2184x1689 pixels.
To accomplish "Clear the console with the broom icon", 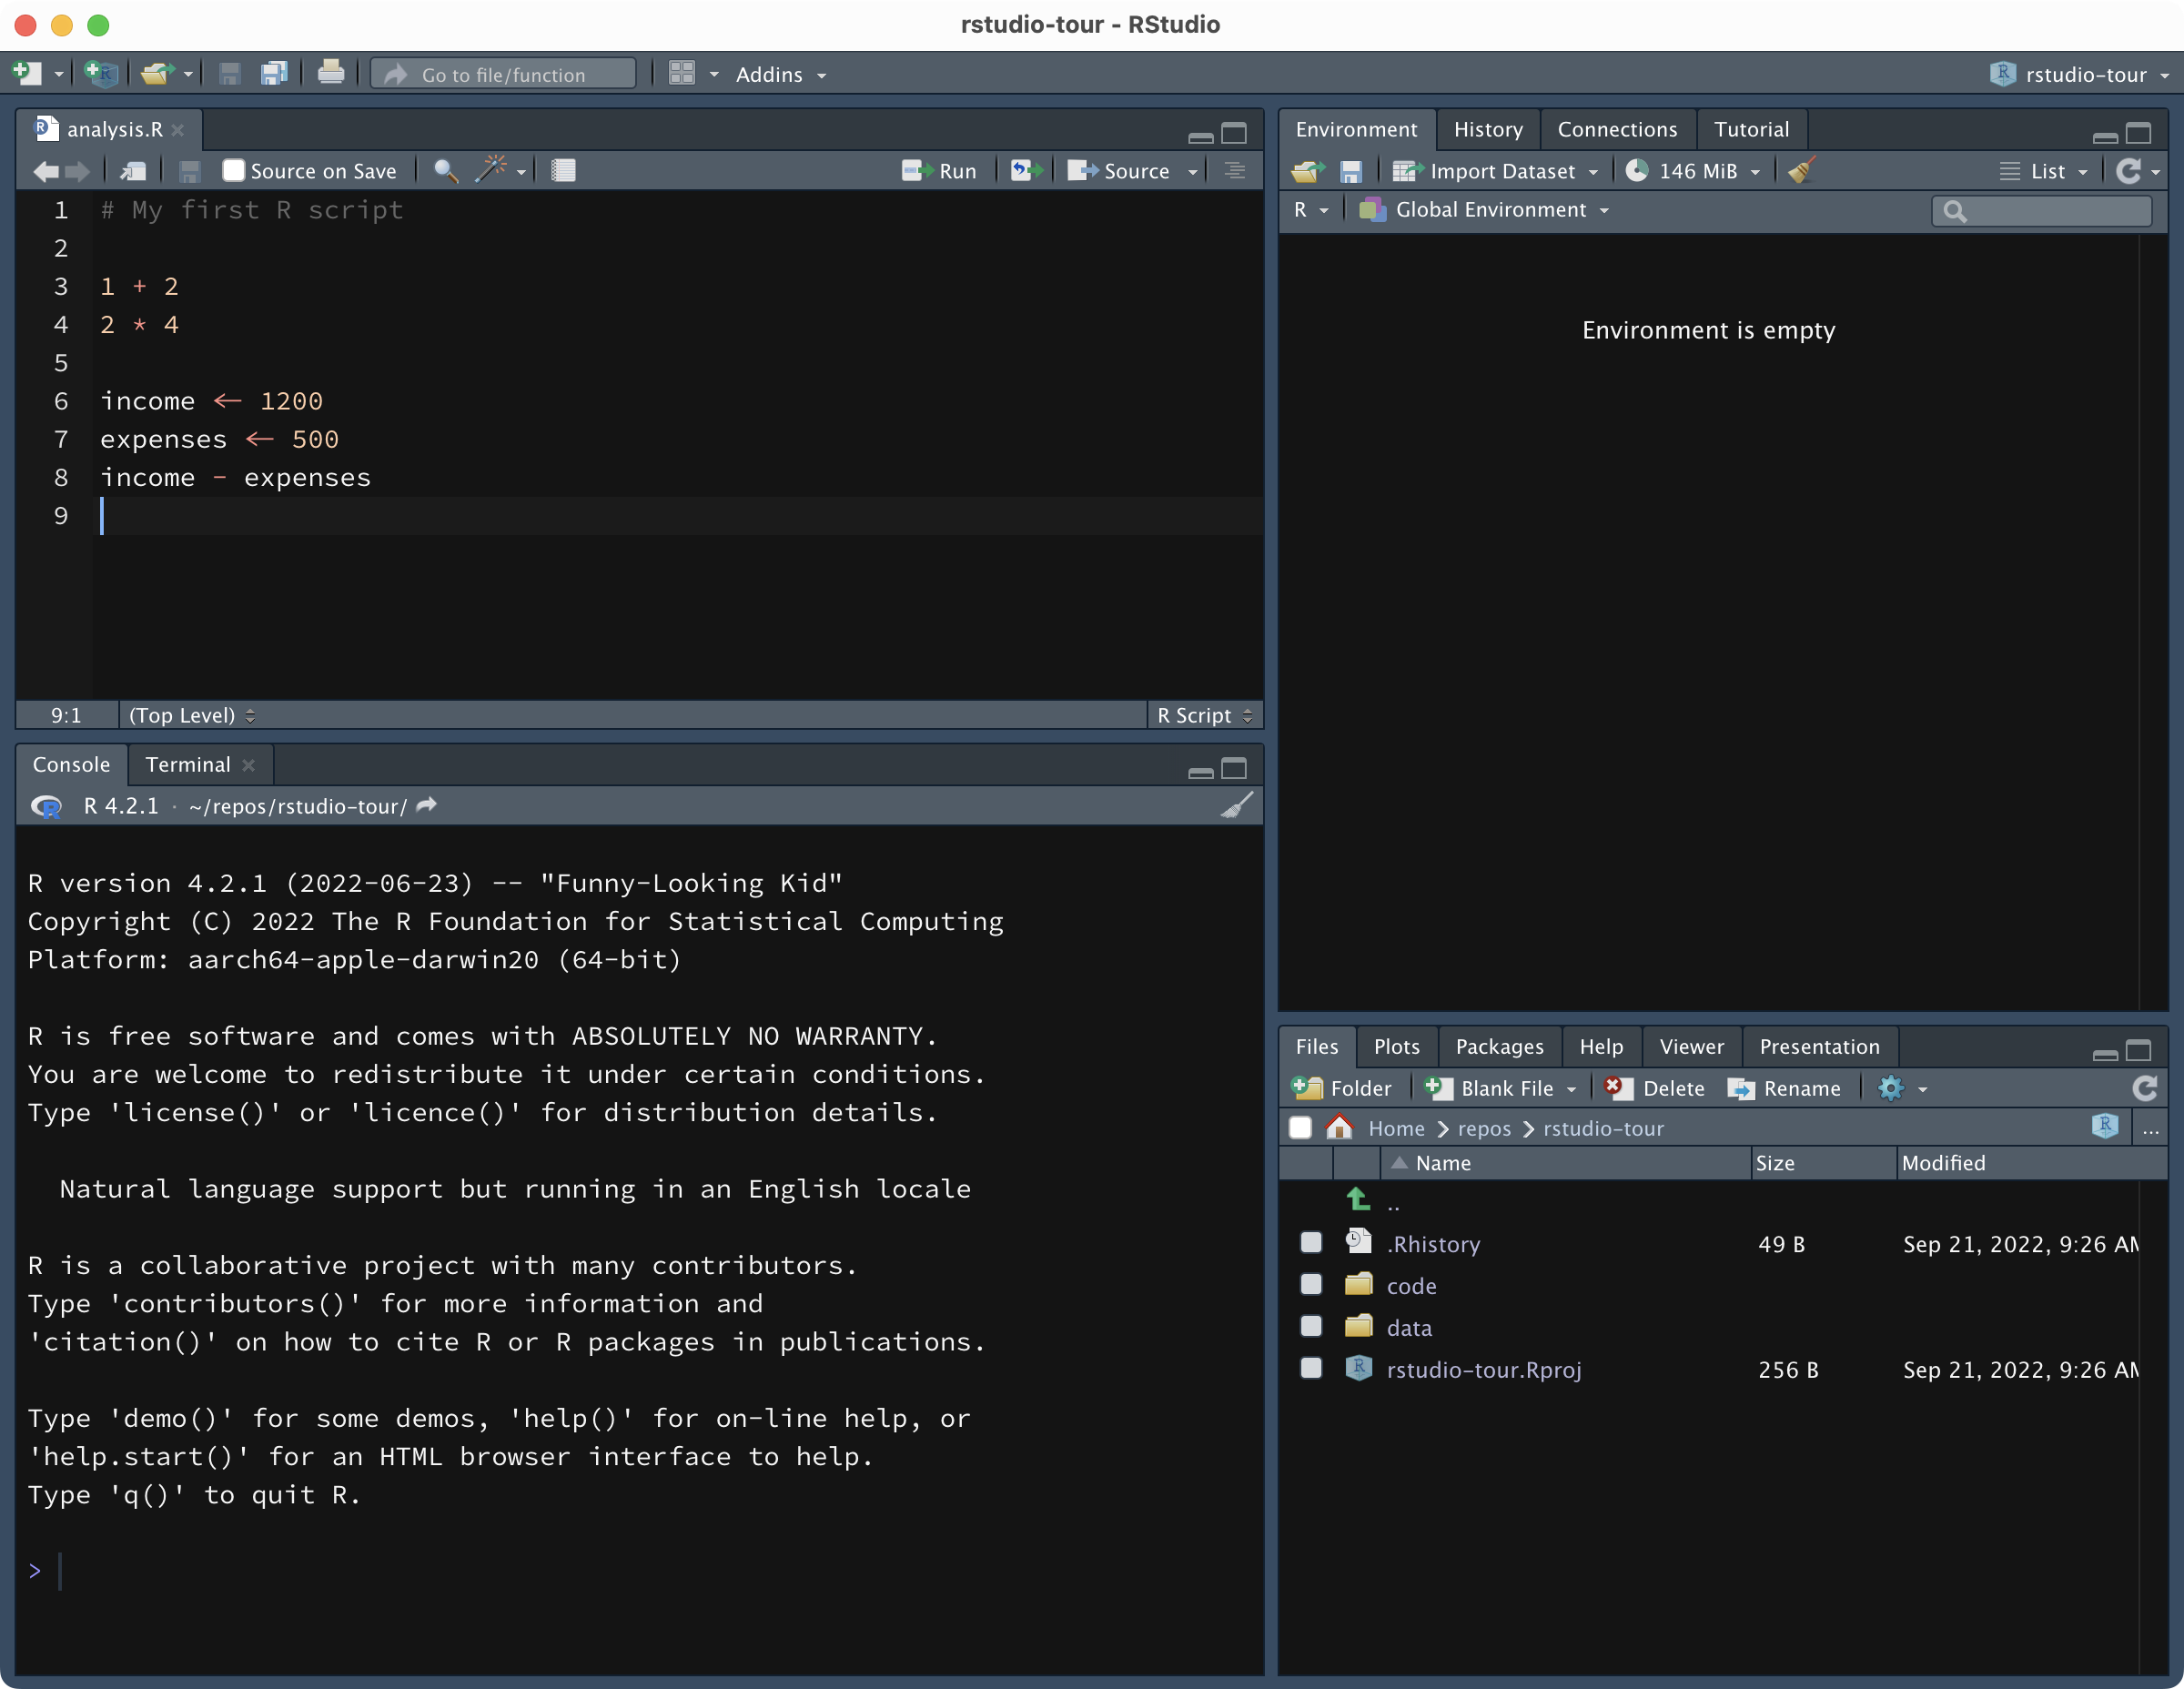I will tap(1237, 806).
